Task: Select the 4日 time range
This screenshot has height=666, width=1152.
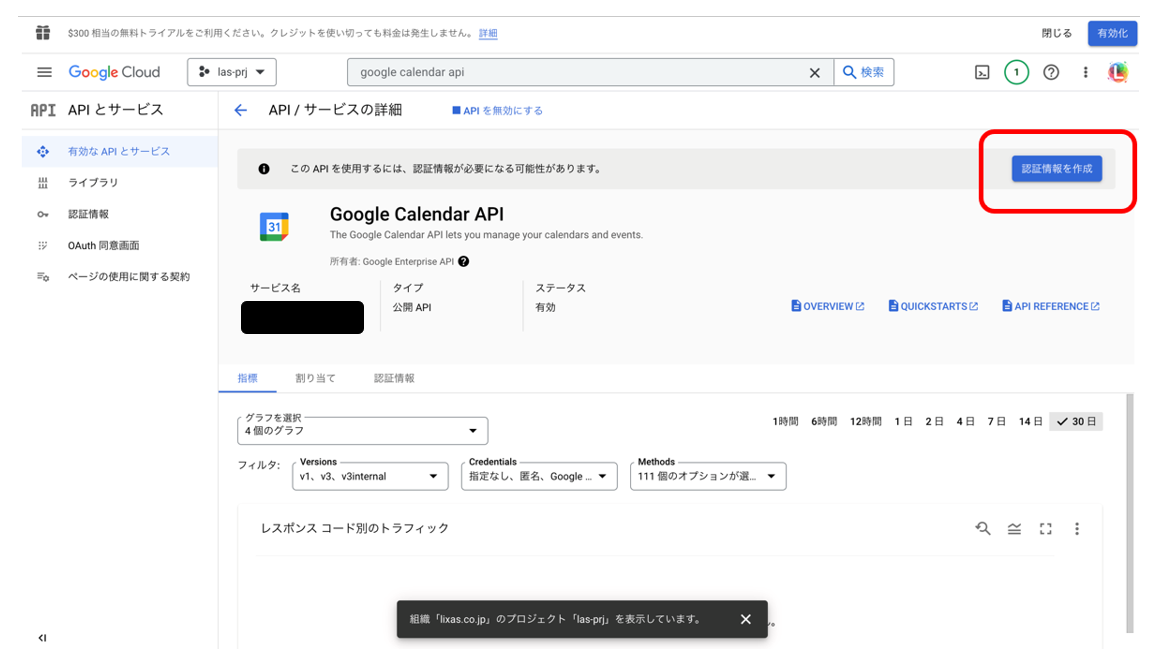Action: click(965, 421)
